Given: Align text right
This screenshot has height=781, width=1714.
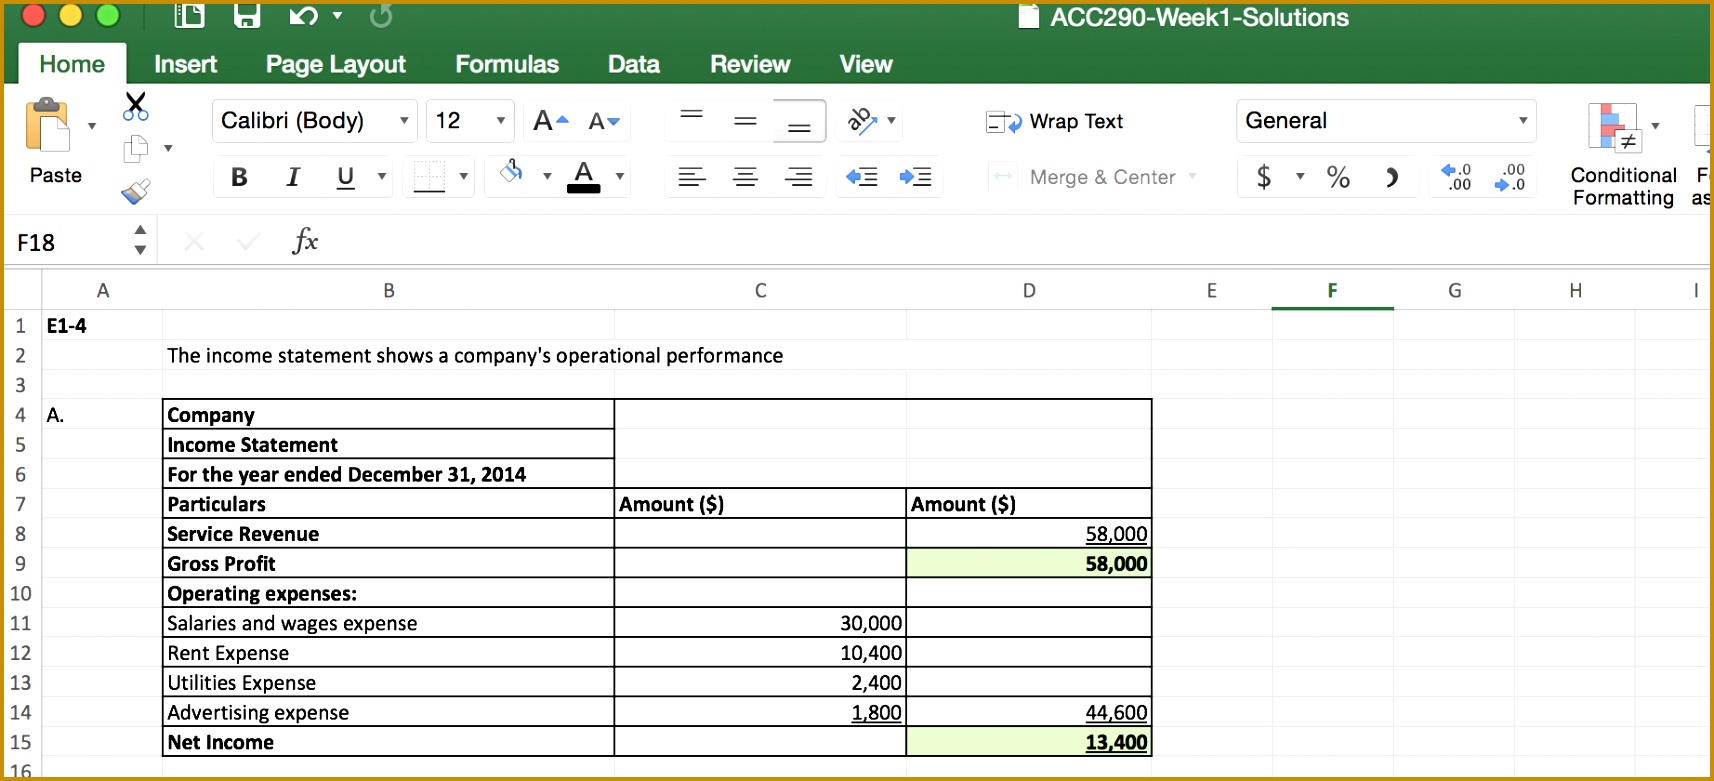Looking at the screenshot, I should pyautogui.click(x=798, y=177).
